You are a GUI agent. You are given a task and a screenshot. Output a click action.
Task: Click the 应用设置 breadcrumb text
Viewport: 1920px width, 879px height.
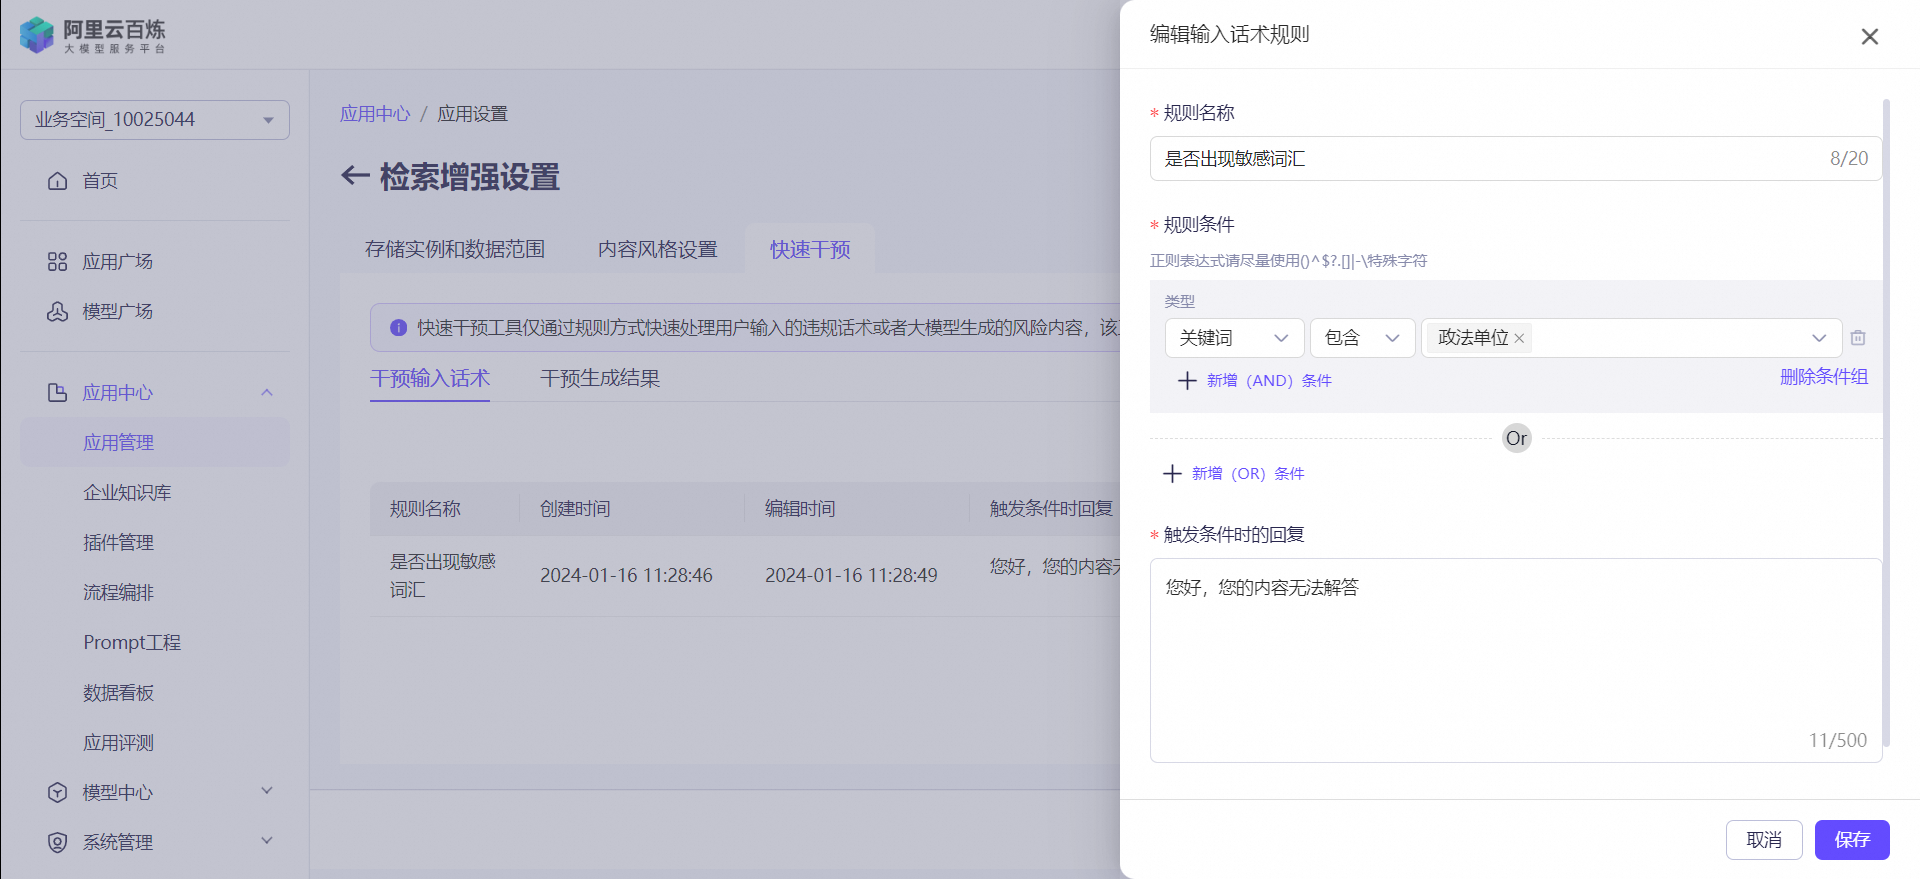coord(472,114)
